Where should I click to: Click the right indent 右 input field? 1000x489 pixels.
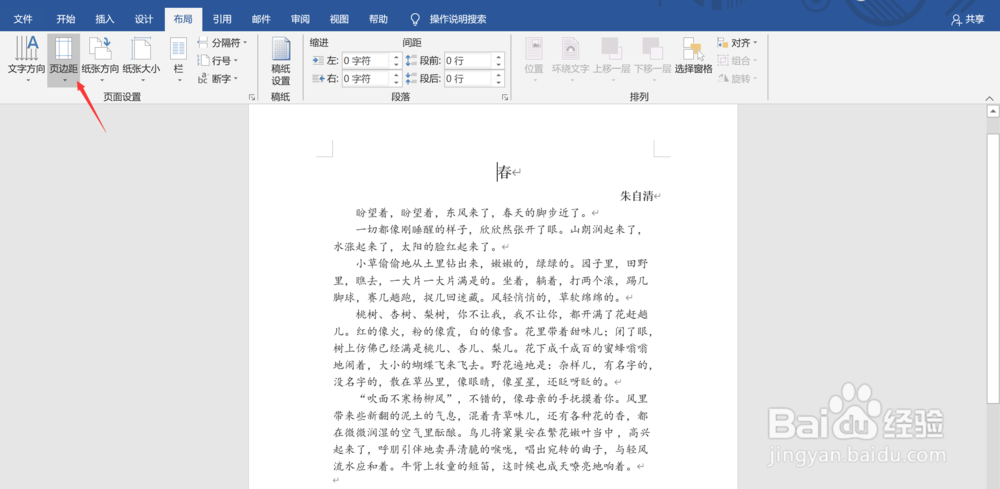tap(365, 78)
